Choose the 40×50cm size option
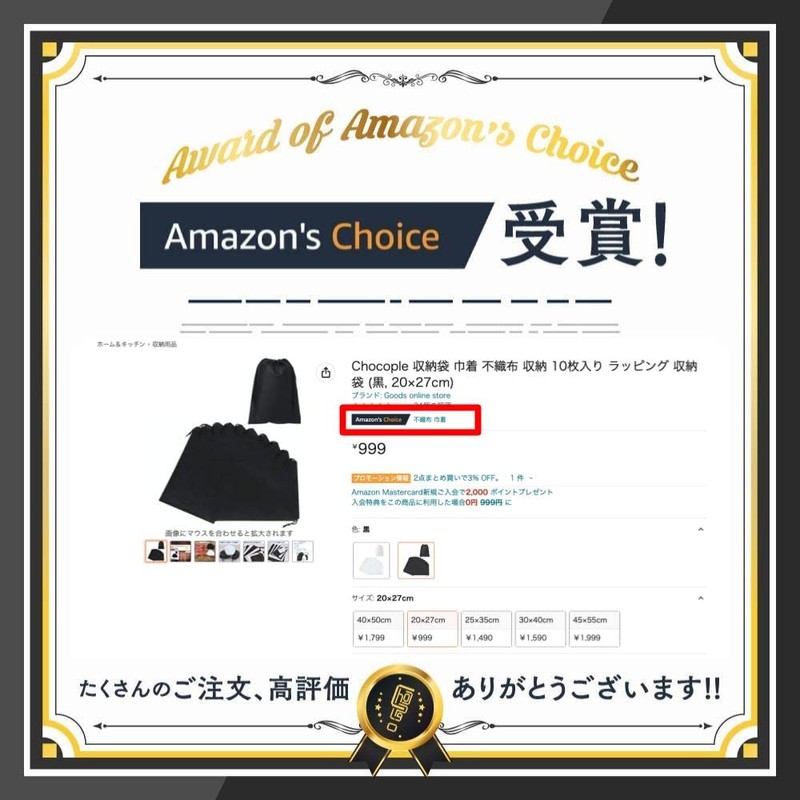 click(x=378, y=629)
